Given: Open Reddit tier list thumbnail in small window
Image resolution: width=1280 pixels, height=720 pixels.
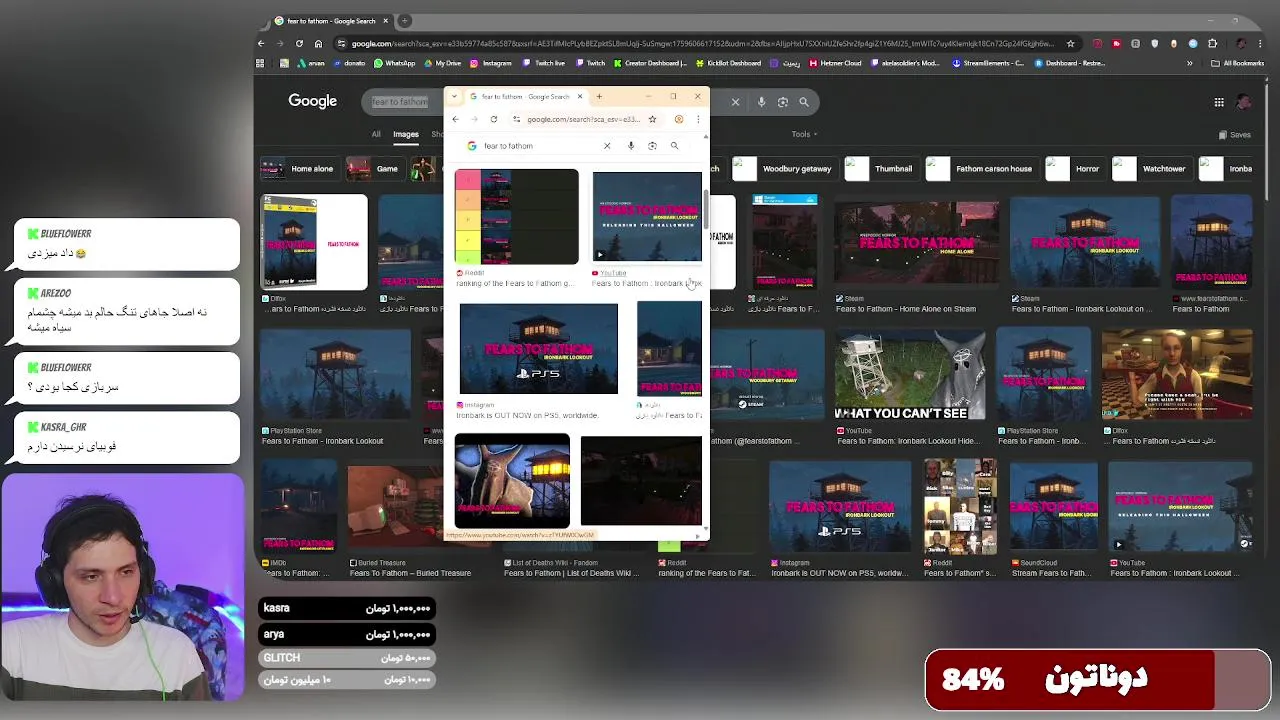Looking at the screenshot, I should point(516,217).
